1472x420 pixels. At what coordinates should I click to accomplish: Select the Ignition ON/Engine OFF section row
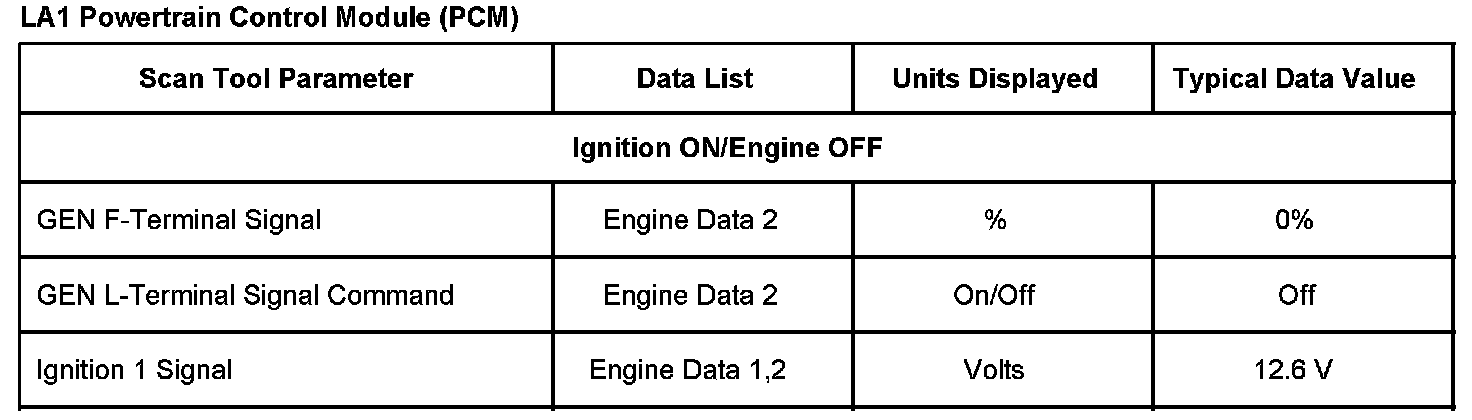coord(727,149)
